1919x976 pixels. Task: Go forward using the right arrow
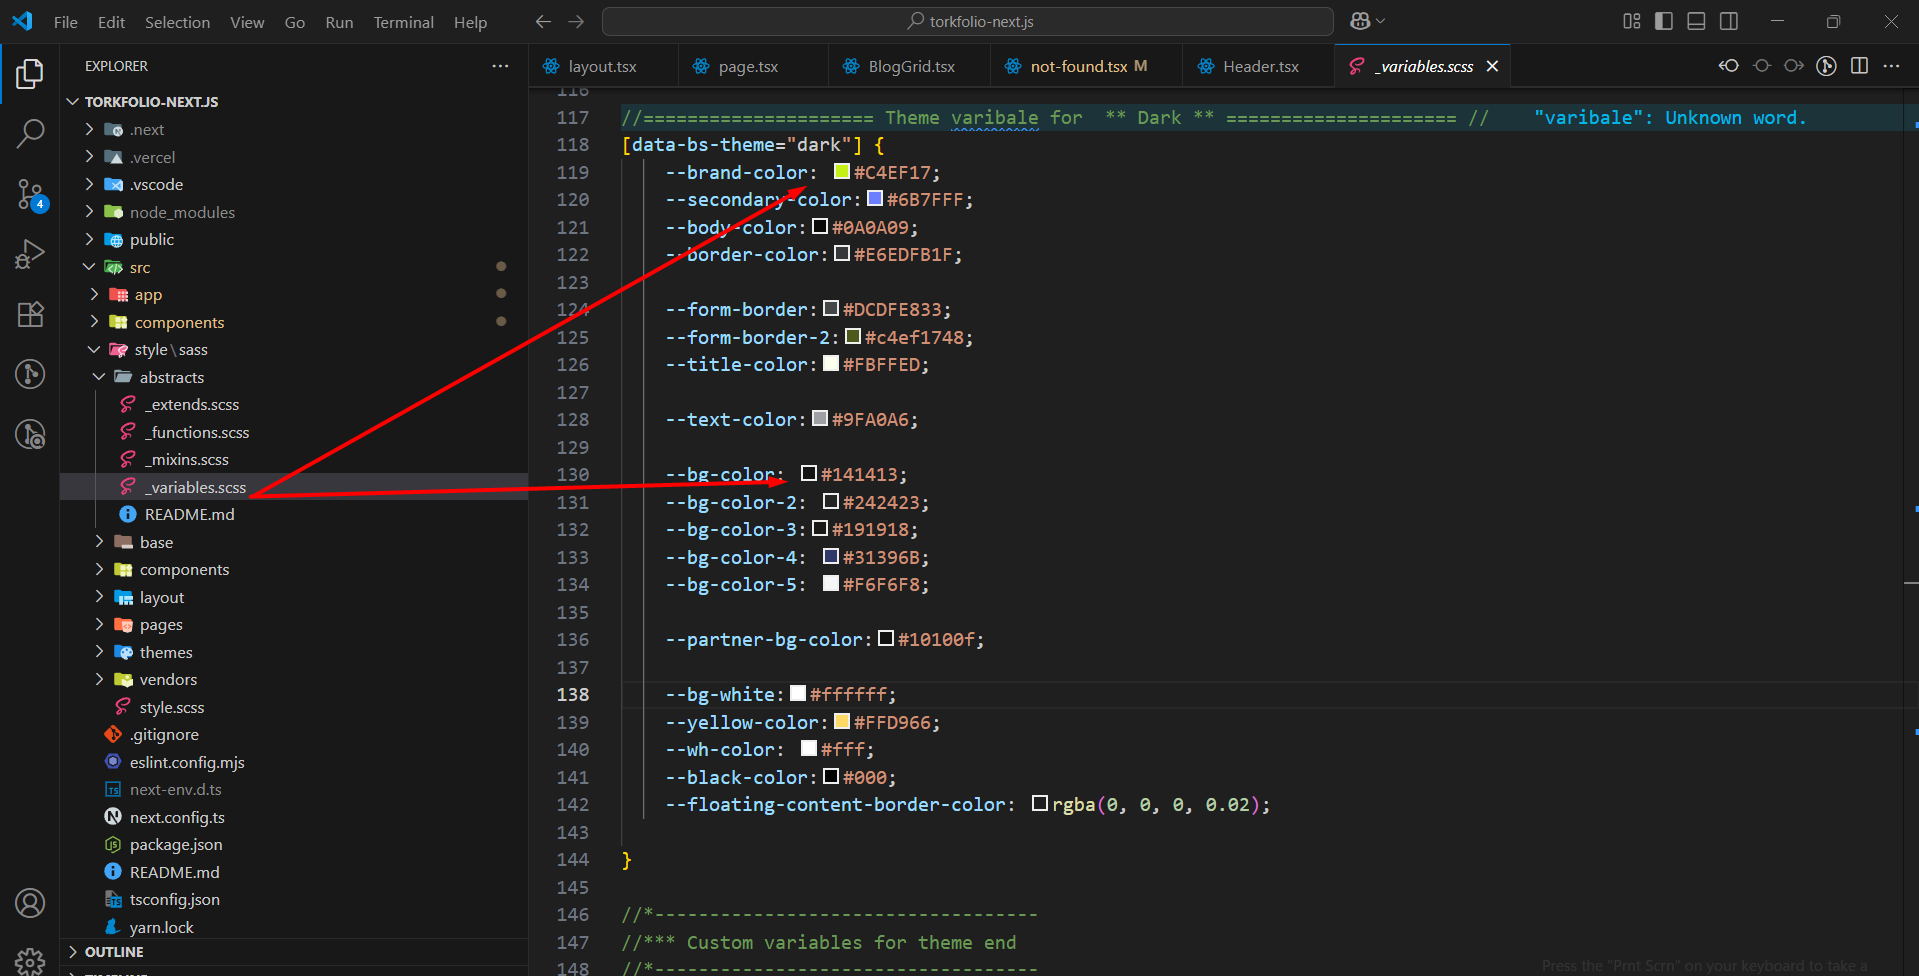coord(576,21)
